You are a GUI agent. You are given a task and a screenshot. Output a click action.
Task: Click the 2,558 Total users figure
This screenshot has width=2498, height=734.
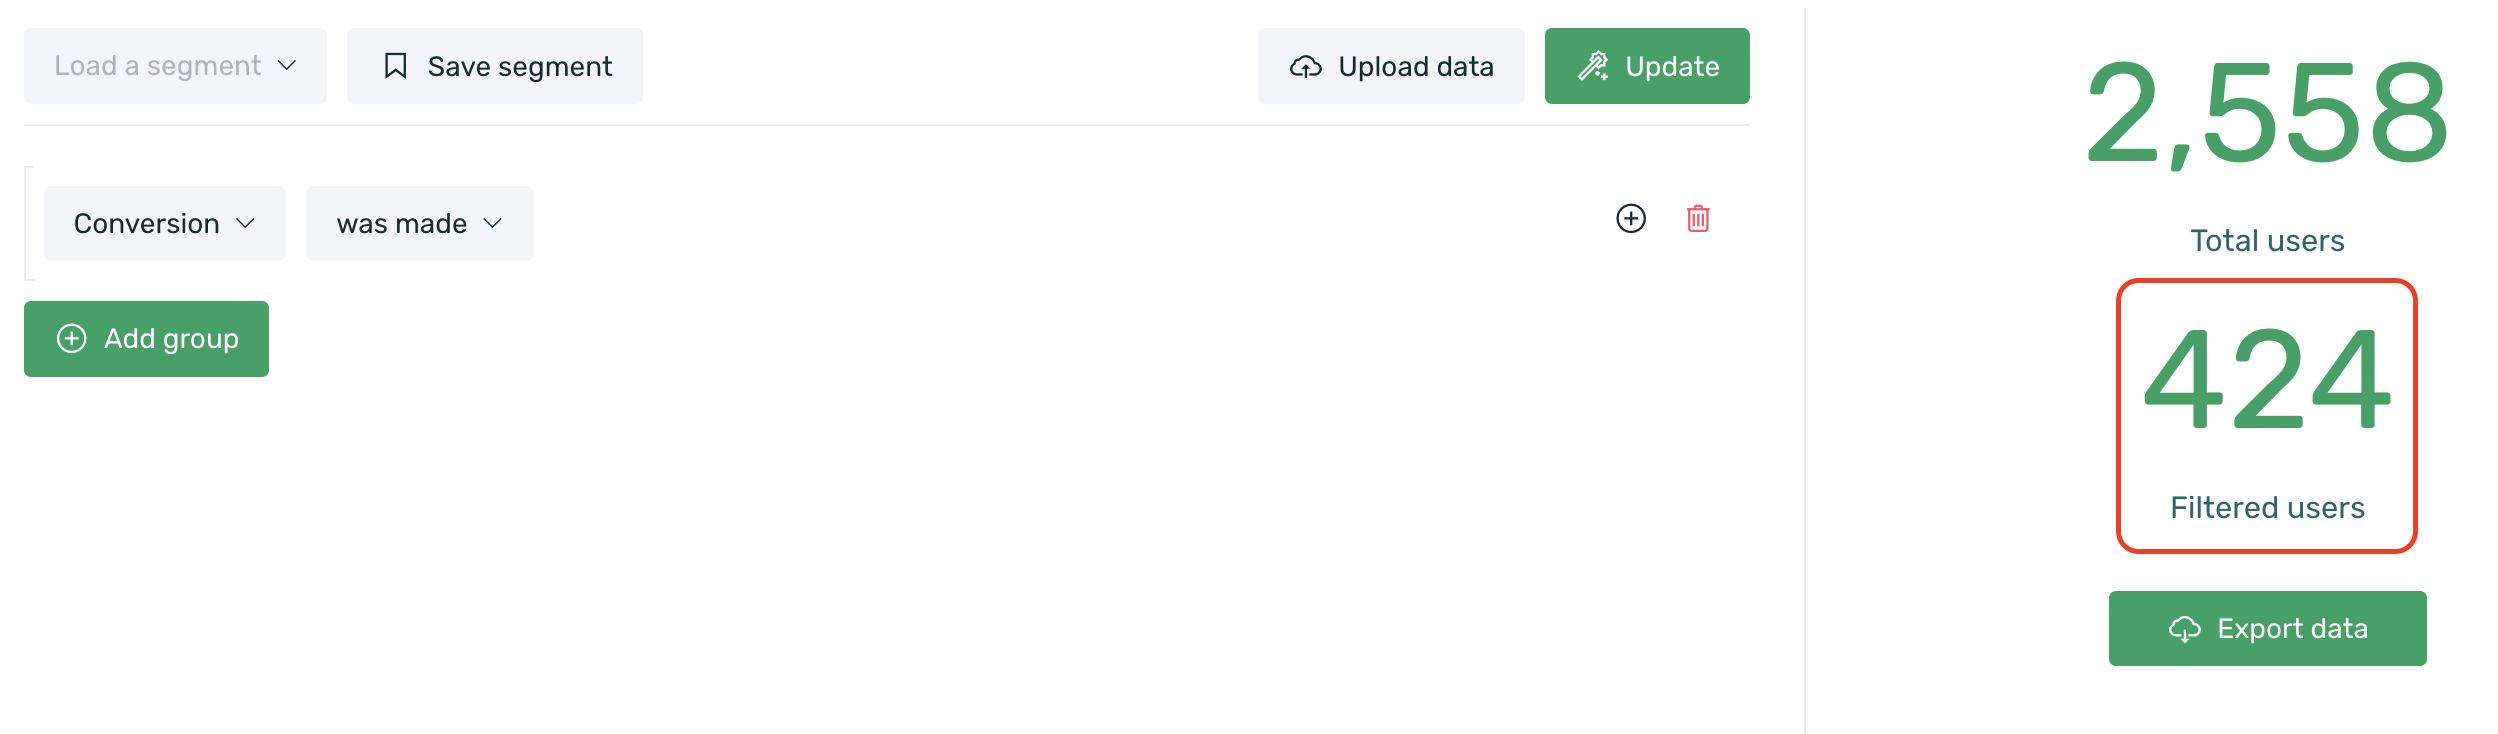[x=2267, y=113]
